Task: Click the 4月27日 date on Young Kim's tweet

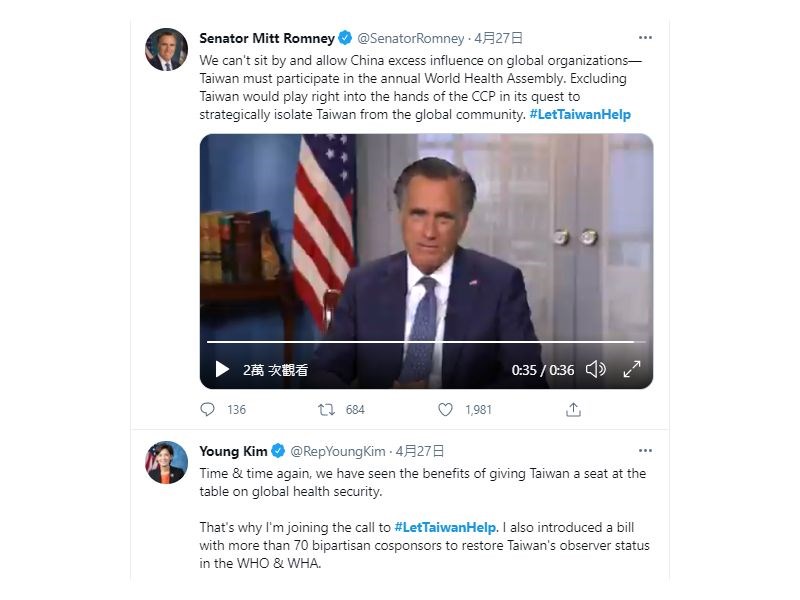Action: 420,451
